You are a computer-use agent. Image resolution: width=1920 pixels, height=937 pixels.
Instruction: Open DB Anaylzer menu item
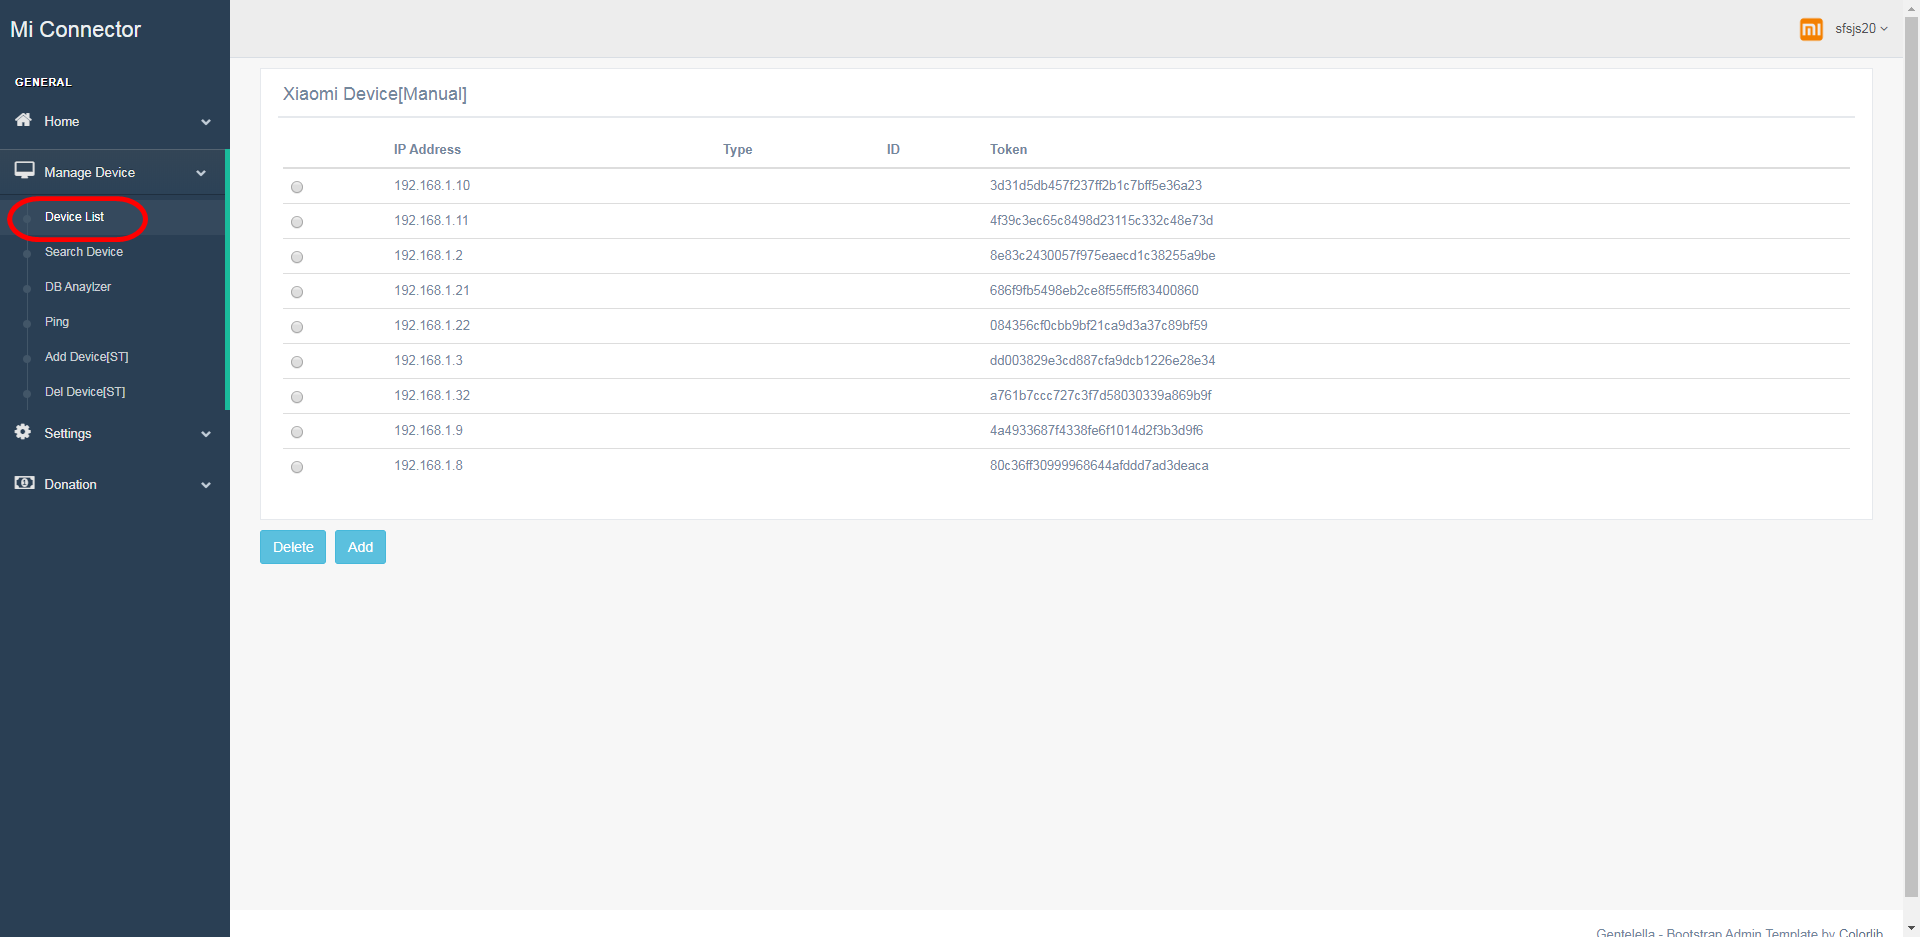pos(78,287)
